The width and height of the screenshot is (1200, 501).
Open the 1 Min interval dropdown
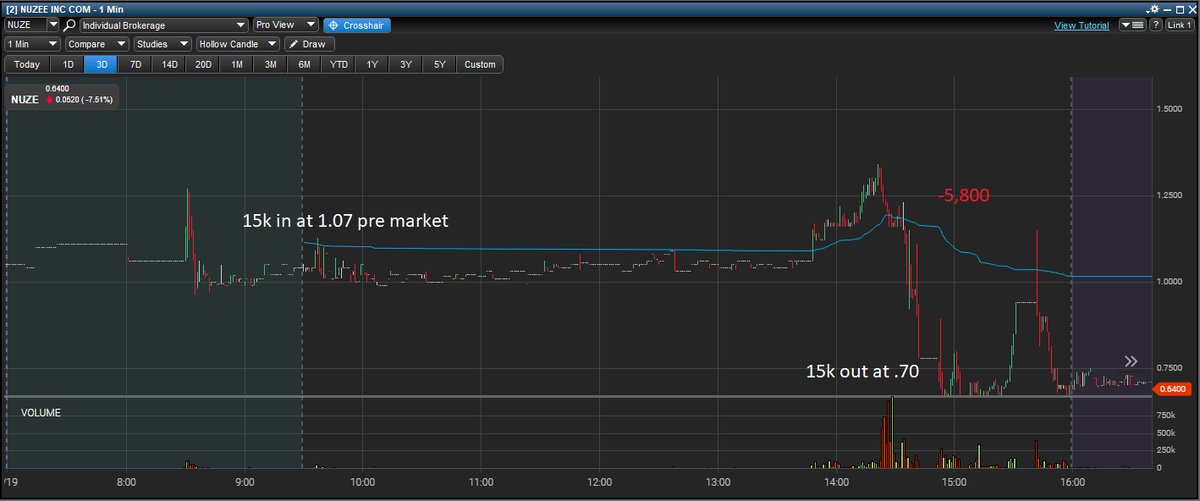pyautogui.click(x=32, y=44)
